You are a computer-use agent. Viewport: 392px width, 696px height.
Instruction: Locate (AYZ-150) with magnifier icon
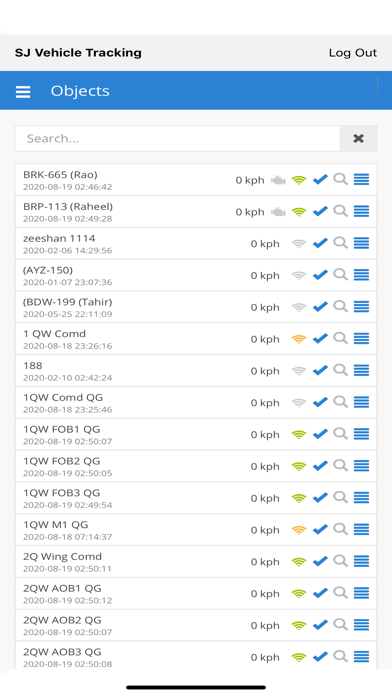click(341, 274)
